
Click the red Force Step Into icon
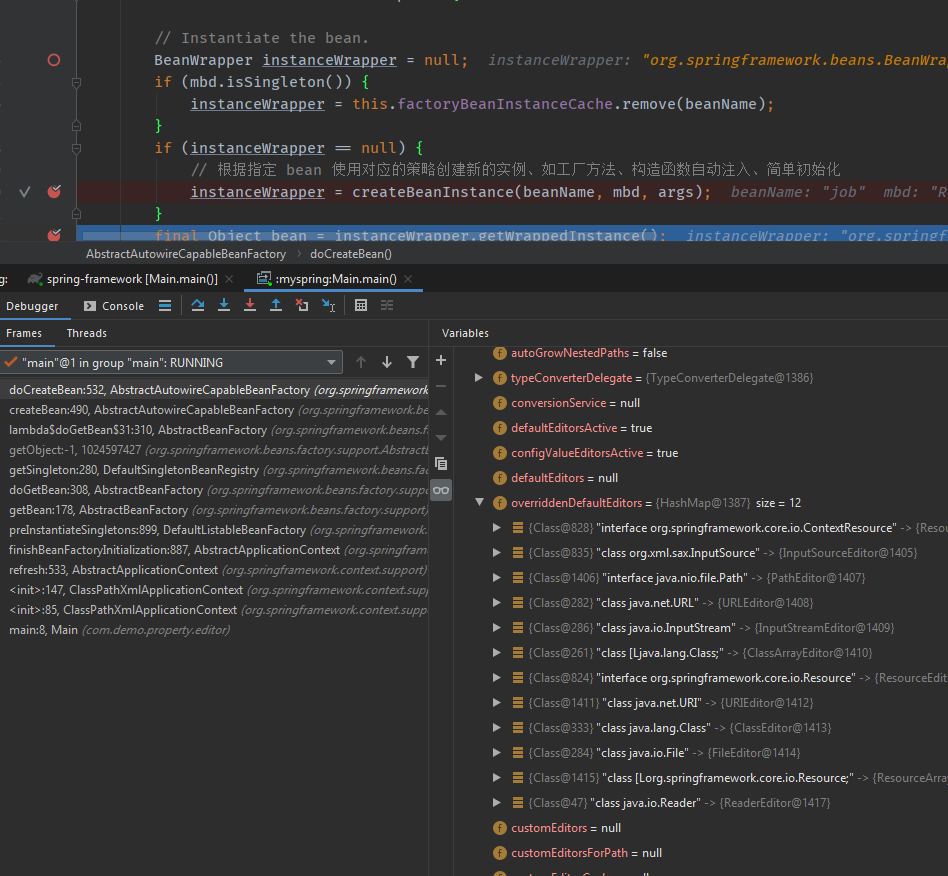click(250, 306)
